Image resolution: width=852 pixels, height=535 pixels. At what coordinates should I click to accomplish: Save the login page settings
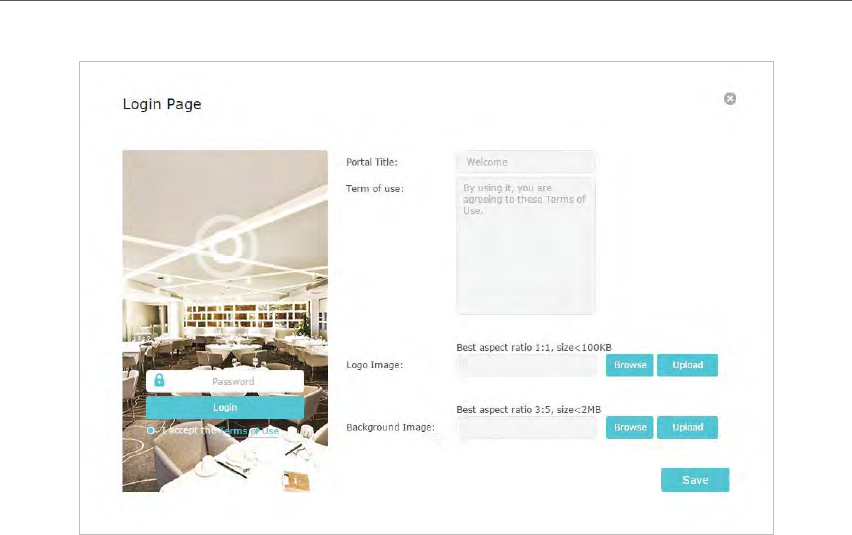(x=695, y=480)
